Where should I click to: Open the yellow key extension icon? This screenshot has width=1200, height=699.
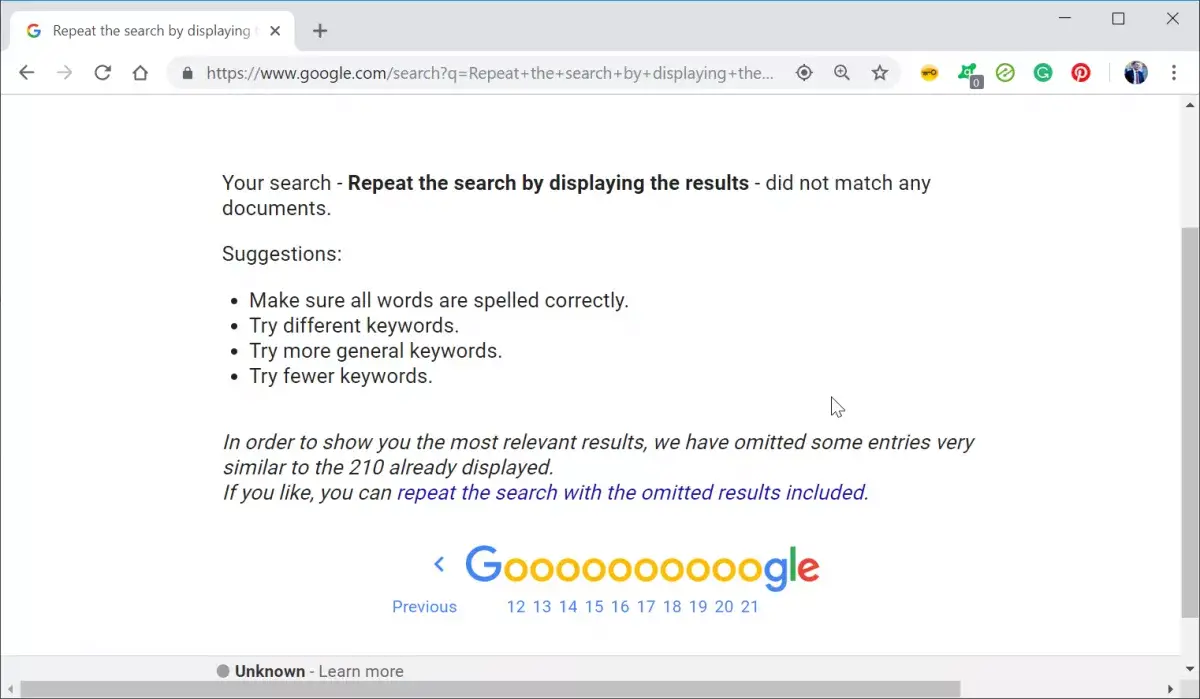[930, 73]
